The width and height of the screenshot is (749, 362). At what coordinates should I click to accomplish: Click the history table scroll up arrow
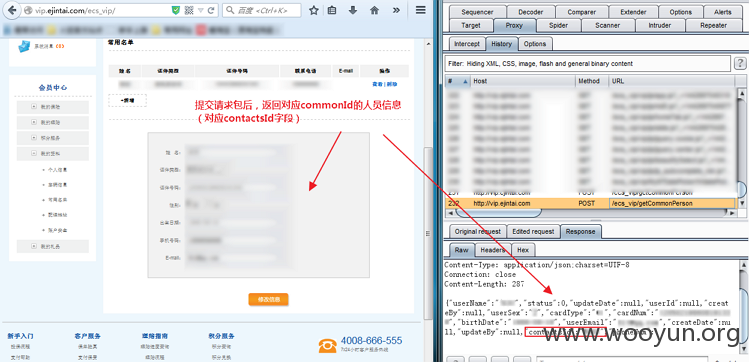tap(741, 93)
